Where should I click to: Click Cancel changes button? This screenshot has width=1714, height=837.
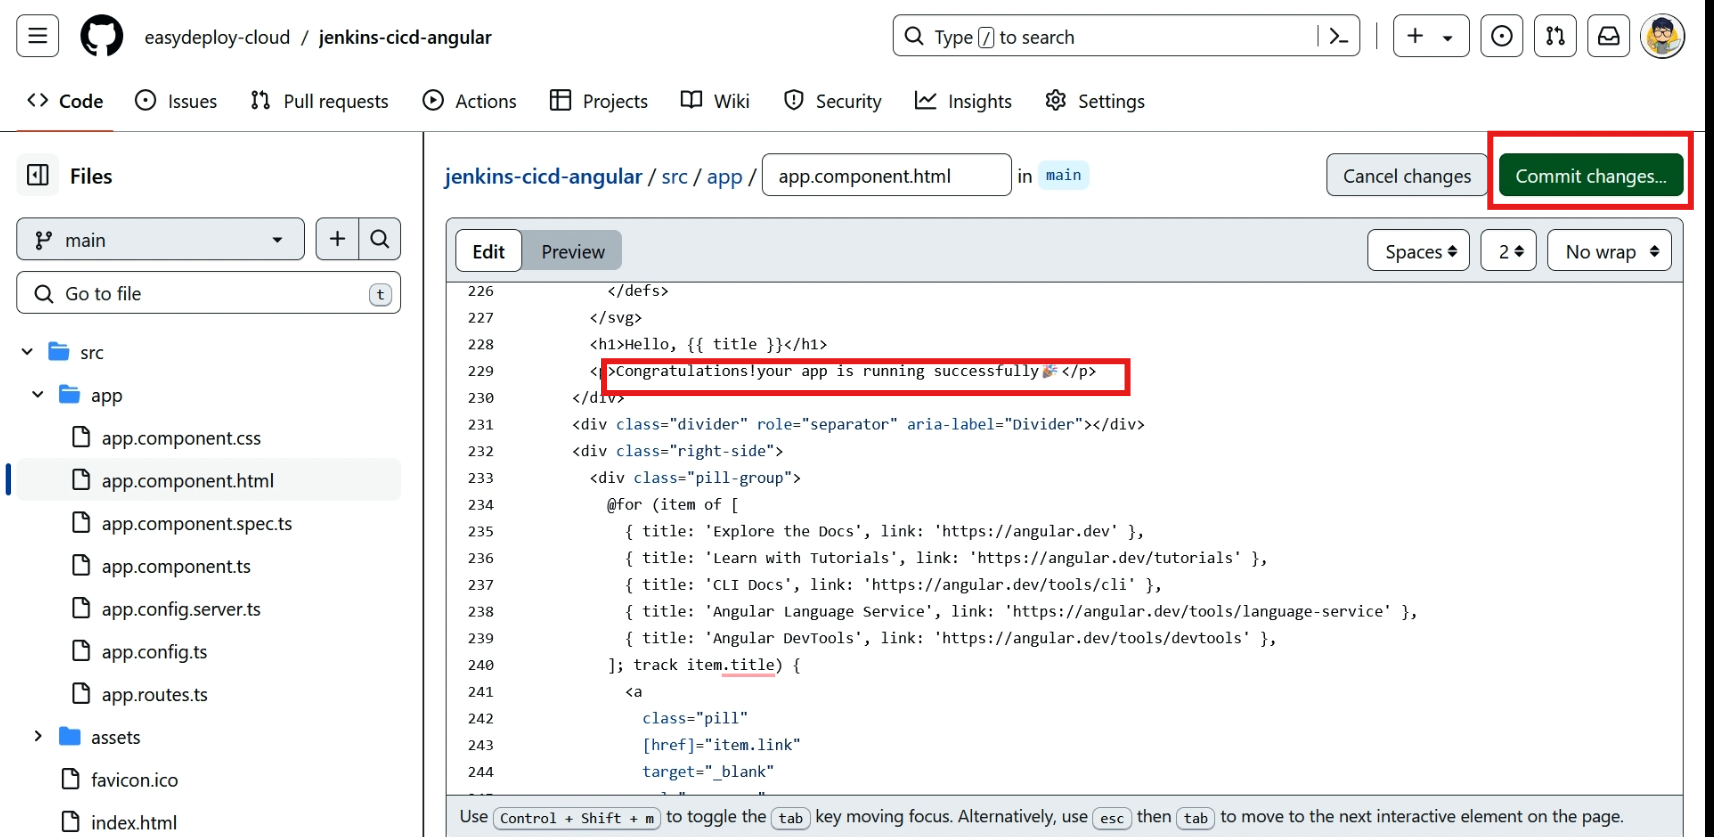1406,175
